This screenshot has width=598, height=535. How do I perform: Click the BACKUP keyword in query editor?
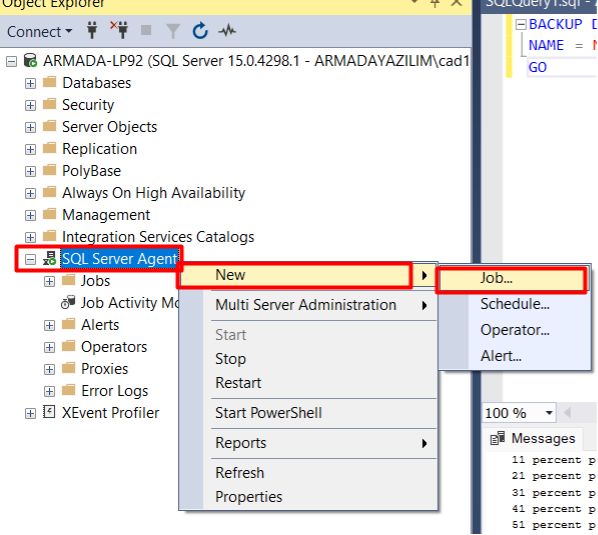coord(555,24)
